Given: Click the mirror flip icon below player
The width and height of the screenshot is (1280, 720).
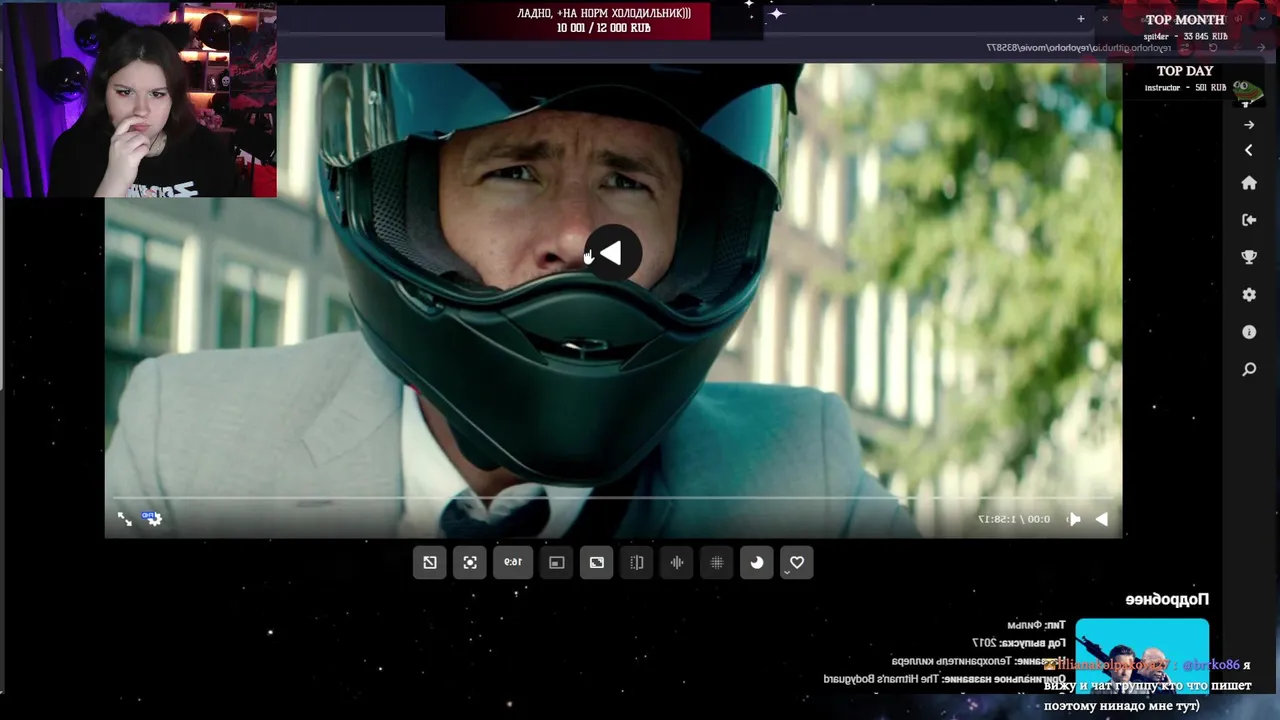Looking at the screenshot, I should [x=637, y=562].
